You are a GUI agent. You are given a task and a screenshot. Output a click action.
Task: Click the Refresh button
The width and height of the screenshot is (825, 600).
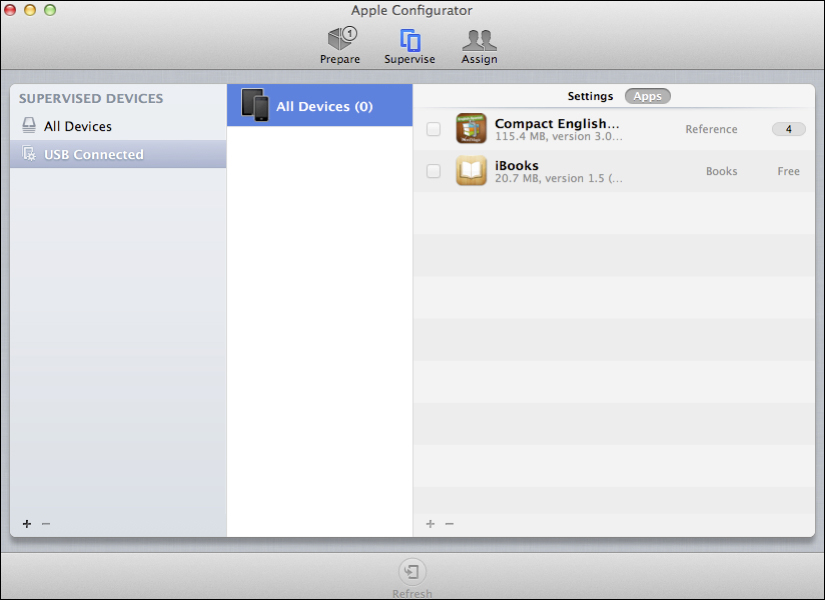point(412,578)
